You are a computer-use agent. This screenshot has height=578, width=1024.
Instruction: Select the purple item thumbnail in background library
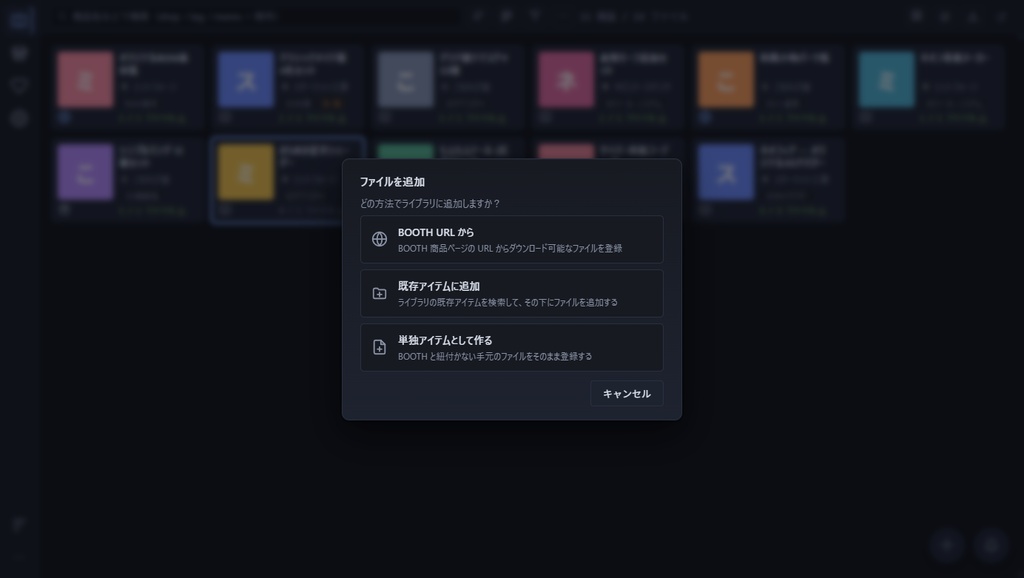tap(85, 172)
